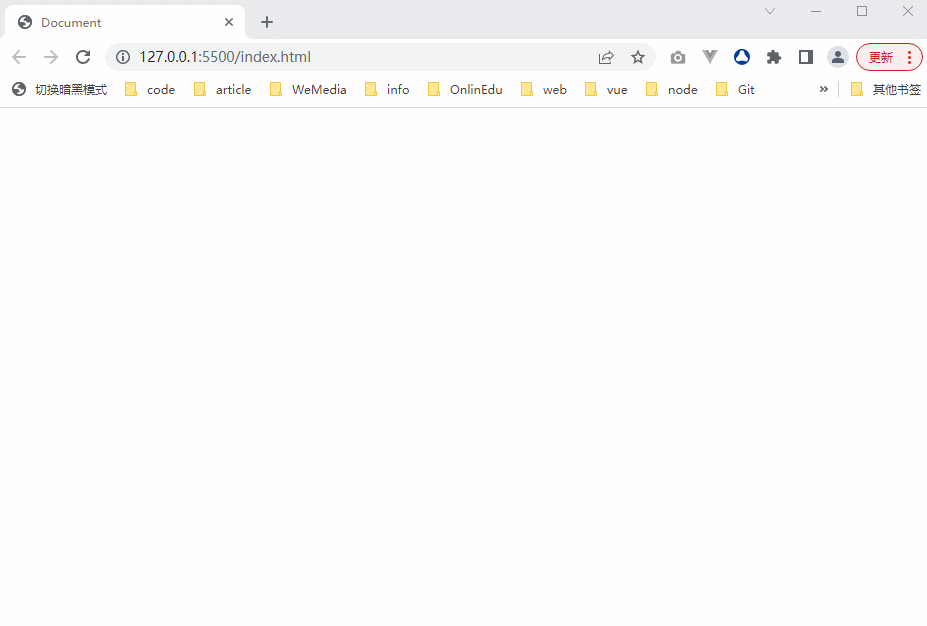Open the Vue devtools extension icon
Viewport: 927px width, 626px height.
coord(710,57)
